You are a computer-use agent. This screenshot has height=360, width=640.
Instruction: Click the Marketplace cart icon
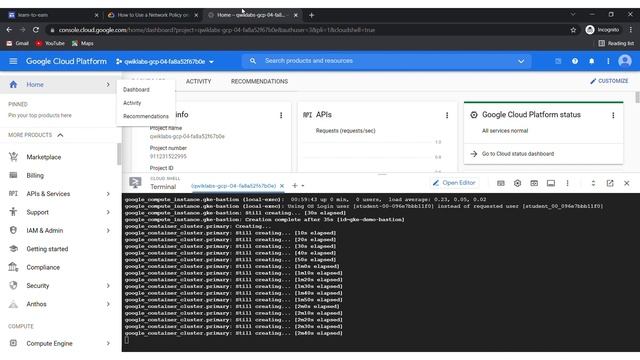pos(13,157)
